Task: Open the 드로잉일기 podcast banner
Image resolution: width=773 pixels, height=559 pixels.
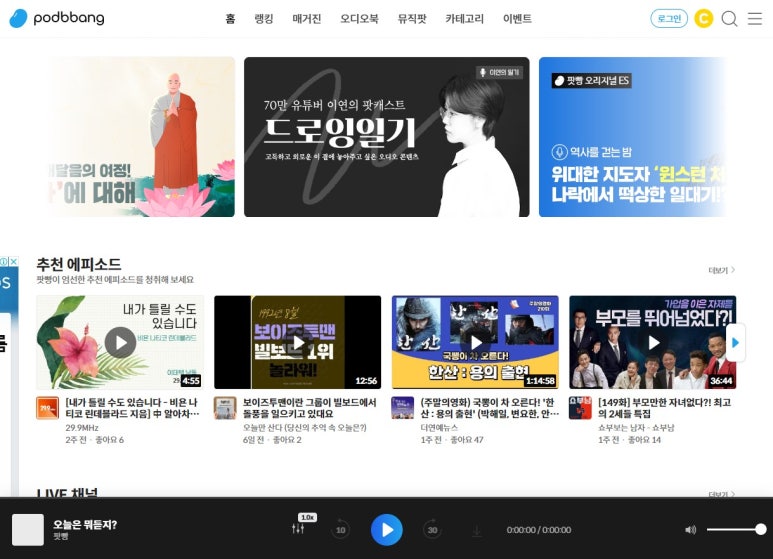Action: (x=386, y=137)
